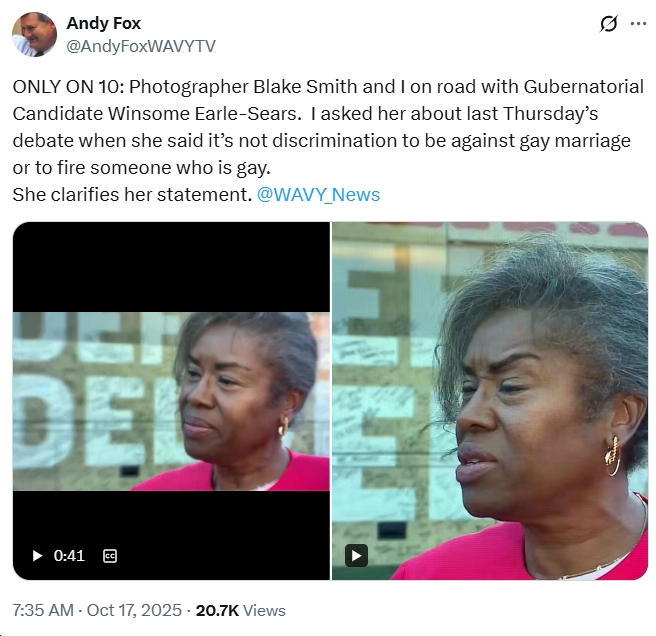Click the black letterbox area above the left video
656x636 pixels.
click(x=171, y=267)
